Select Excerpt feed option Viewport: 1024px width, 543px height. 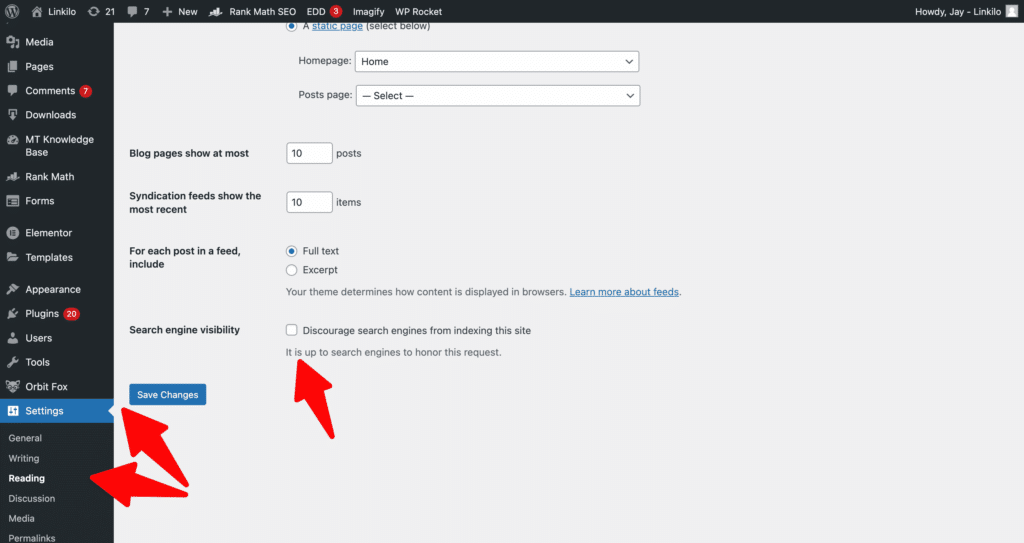[291, 270]
